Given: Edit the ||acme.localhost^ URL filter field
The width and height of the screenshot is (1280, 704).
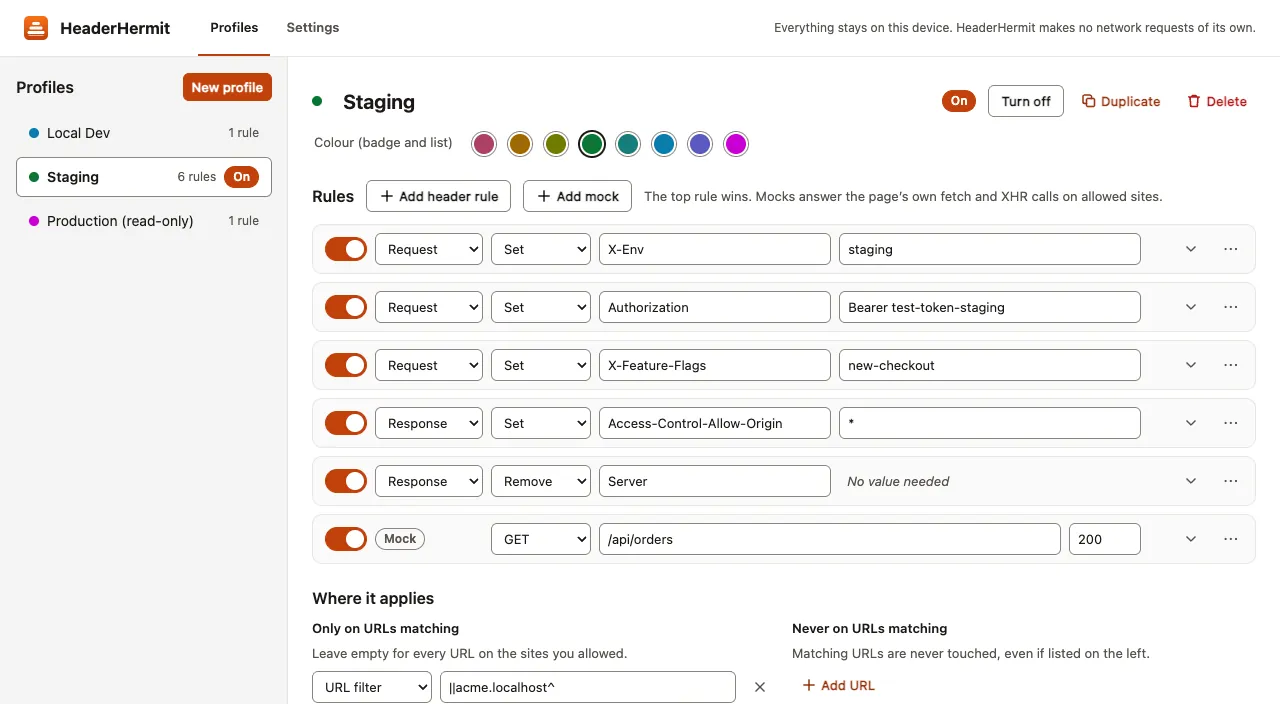Looking at the screenshot, I should (588, 687).
